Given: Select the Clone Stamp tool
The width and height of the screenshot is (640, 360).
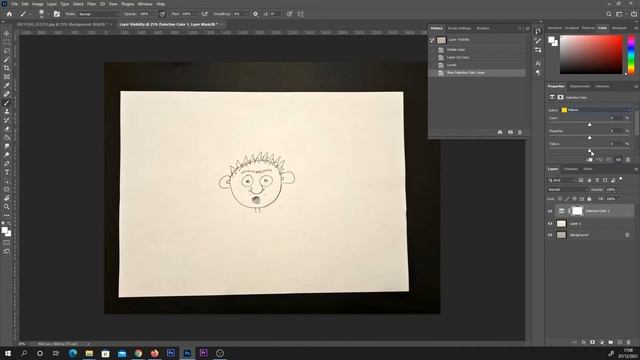Looking at the screenshot, I should [7, 111].
